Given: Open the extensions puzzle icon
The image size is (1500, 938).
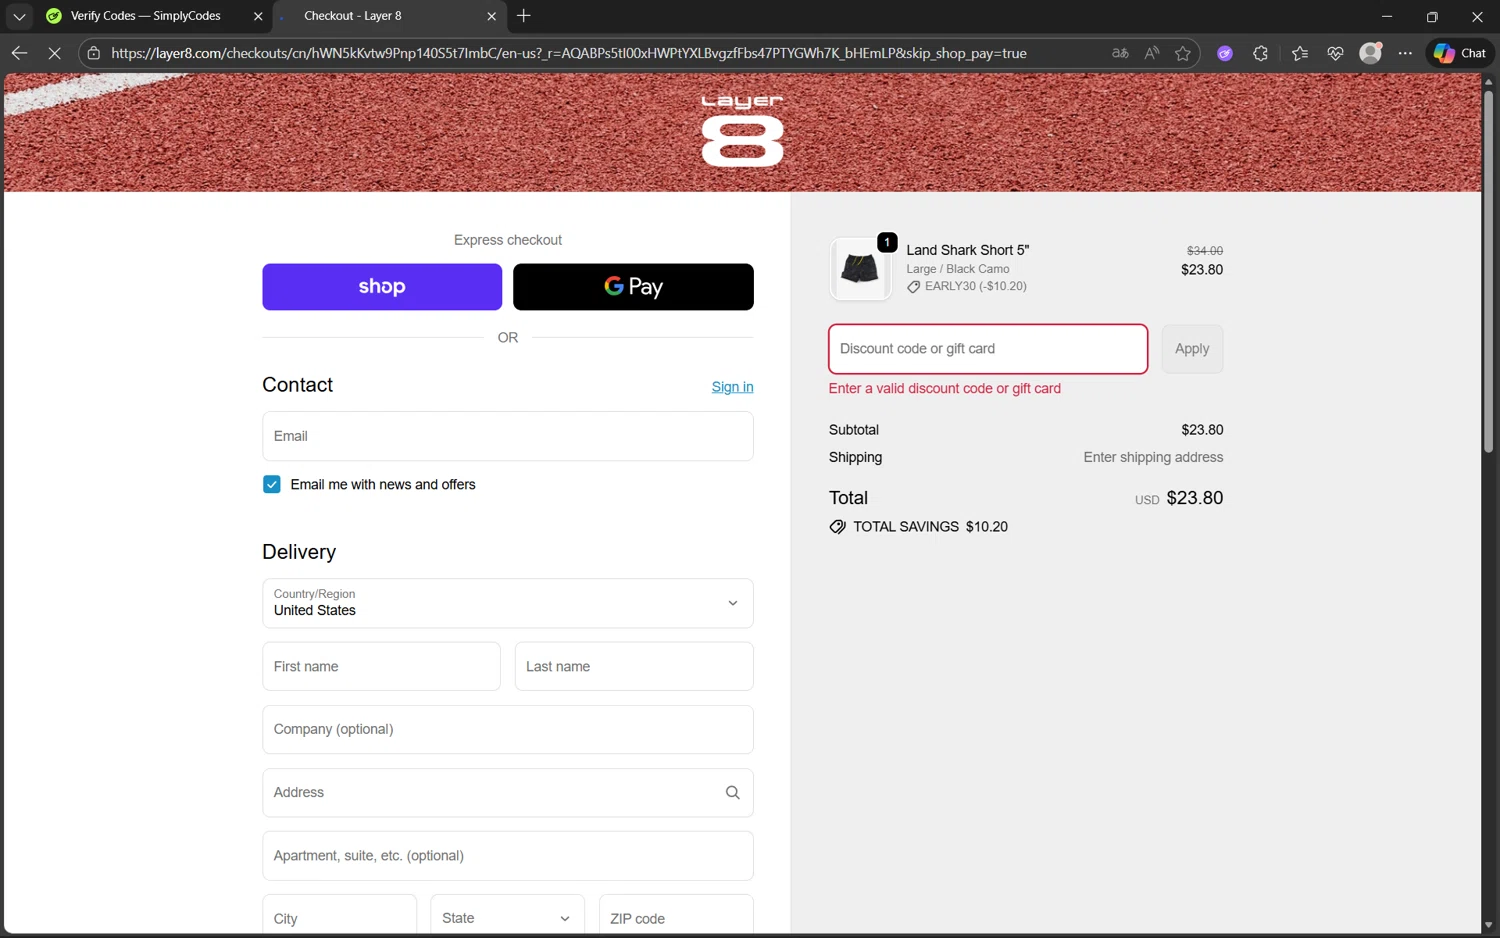Looking at the screenshot, I should coord(1261,53).
